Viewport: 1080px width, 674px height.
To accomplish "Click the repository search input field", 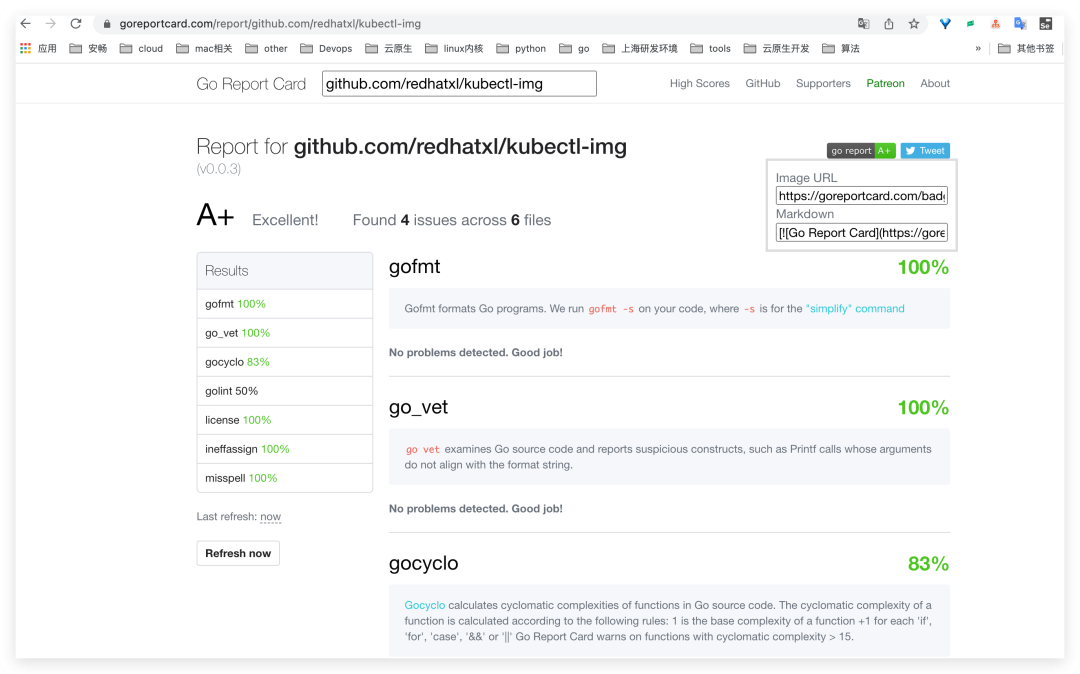I will [459, 84].
